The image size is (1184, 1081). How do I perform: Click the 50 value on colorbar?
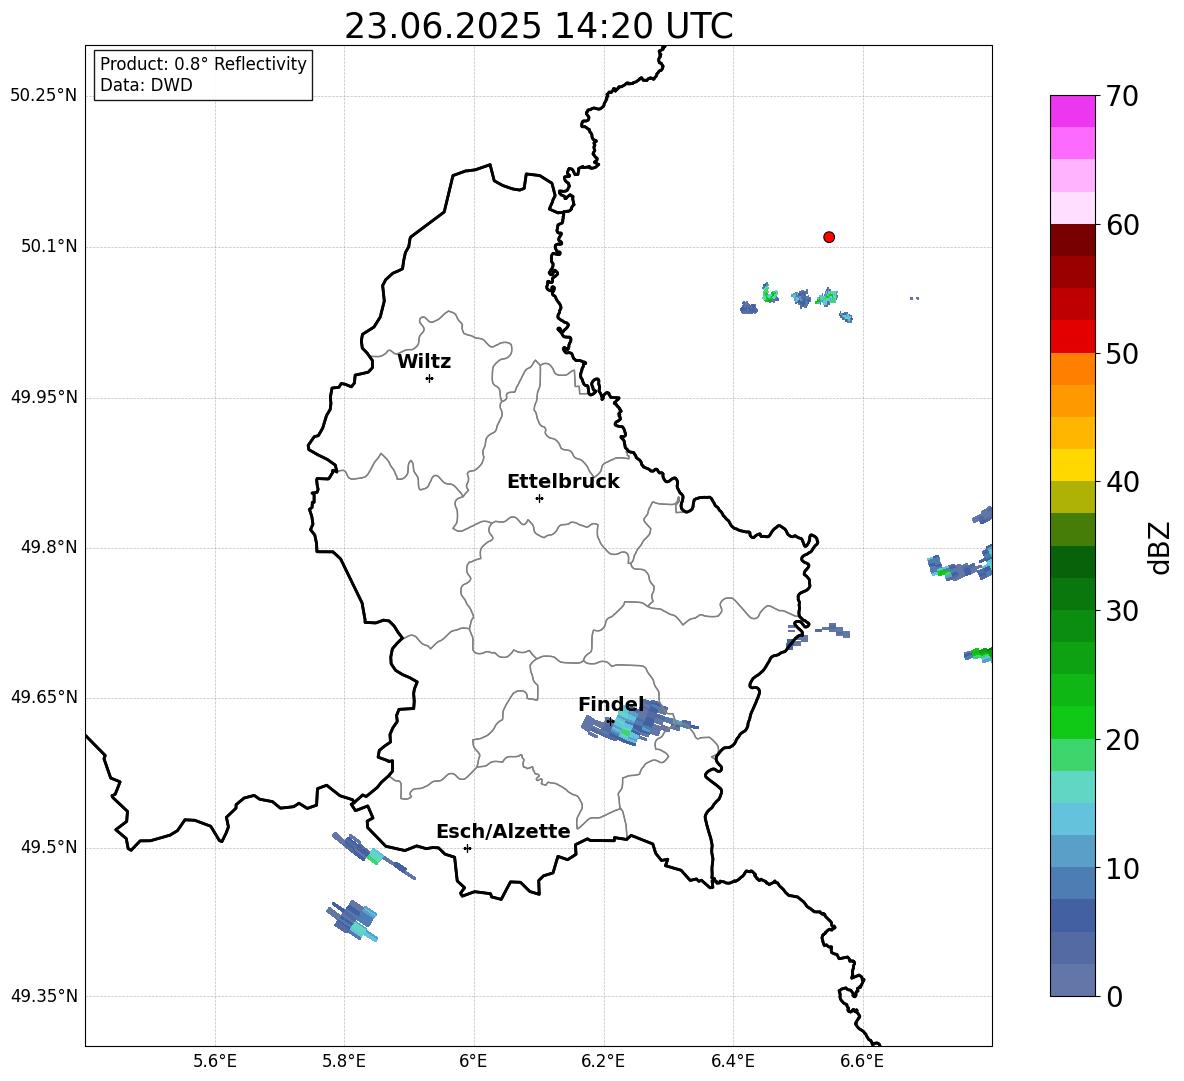1122,354
